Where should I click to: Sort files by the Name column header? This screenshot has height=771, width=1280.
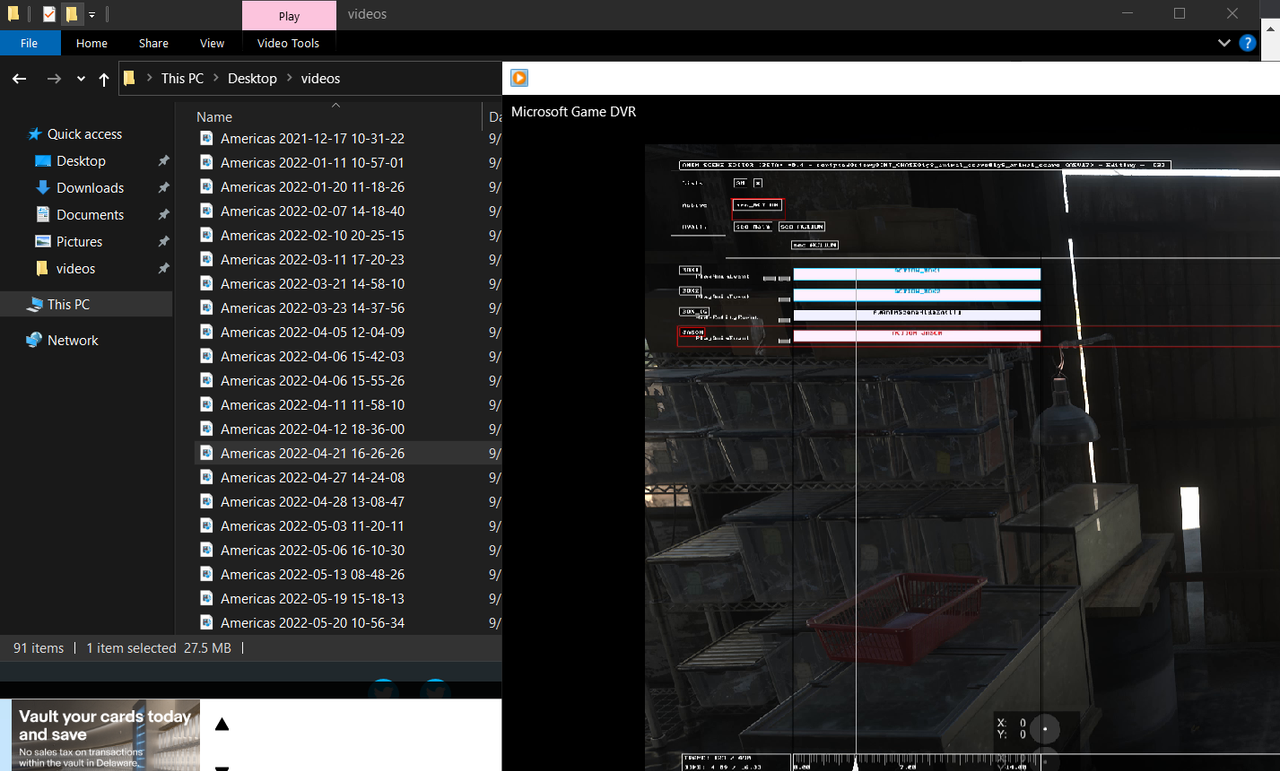click(x=214, y=117)
